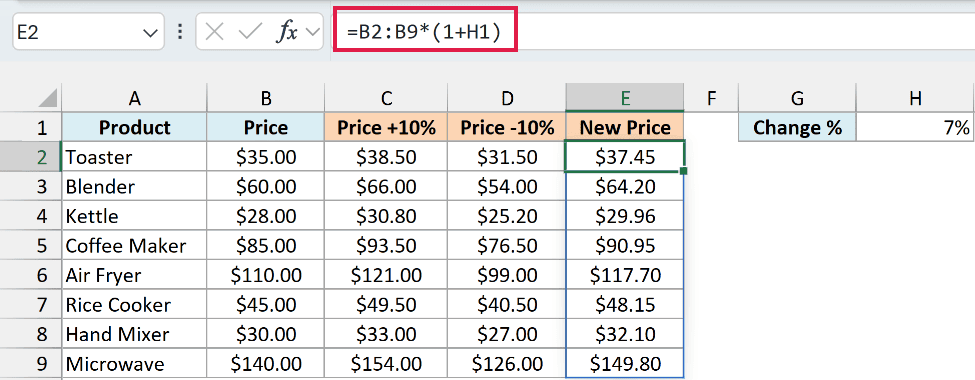Click the Enter checkmark icon in formula bar
The image size is (975, 380).
(x=250, y=32)
